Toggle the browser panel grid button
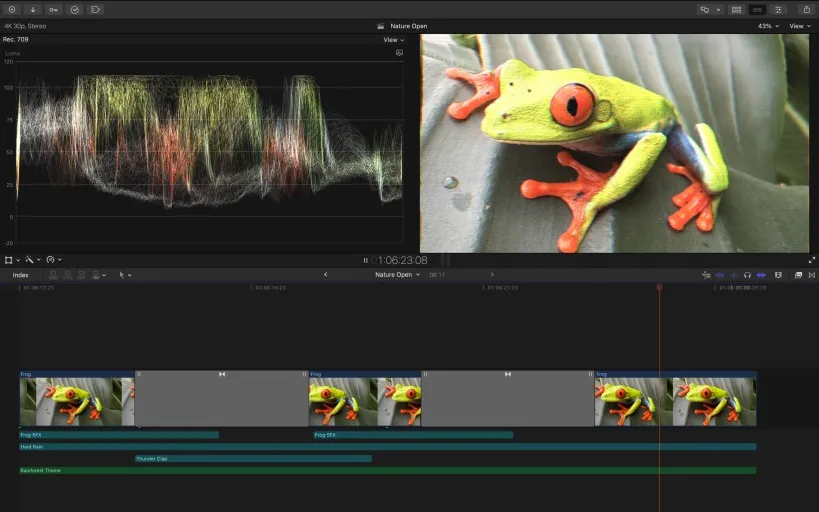Screen dimensions: 819x512 (x=736, y=9)
